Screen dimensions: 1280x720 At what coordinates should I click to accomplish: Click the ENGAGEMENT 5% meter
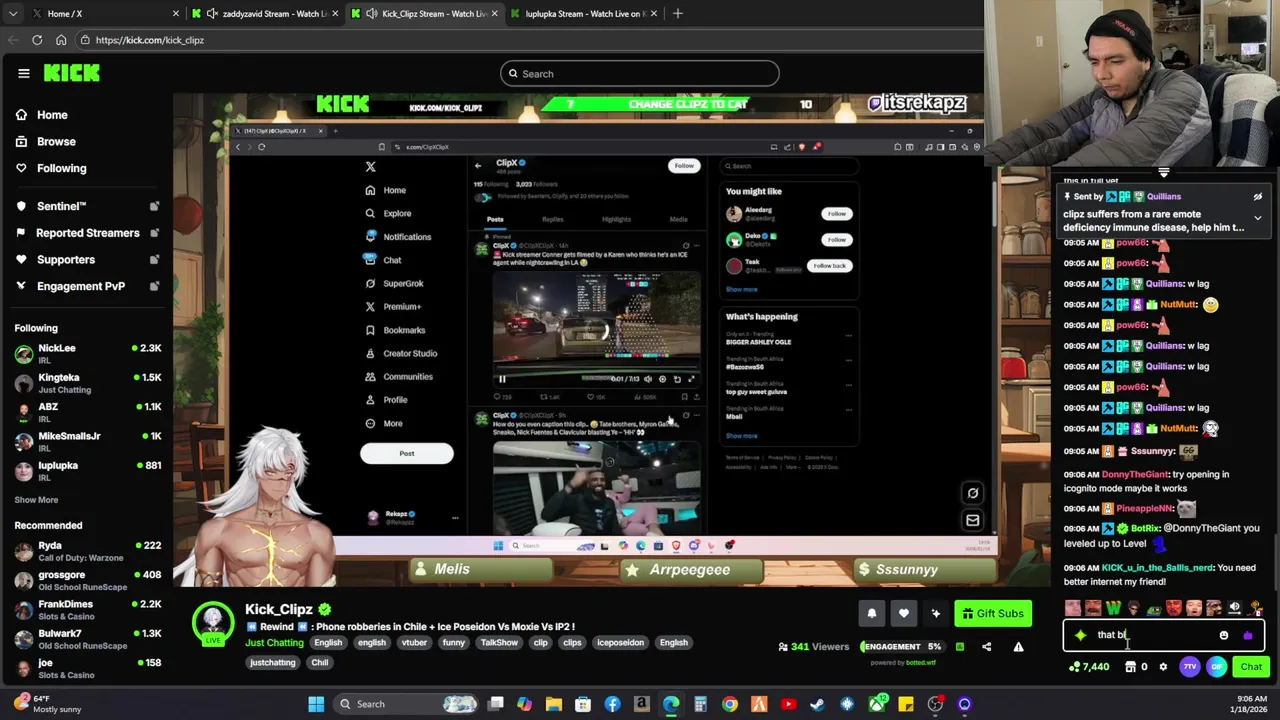click(x=901, y=647)
